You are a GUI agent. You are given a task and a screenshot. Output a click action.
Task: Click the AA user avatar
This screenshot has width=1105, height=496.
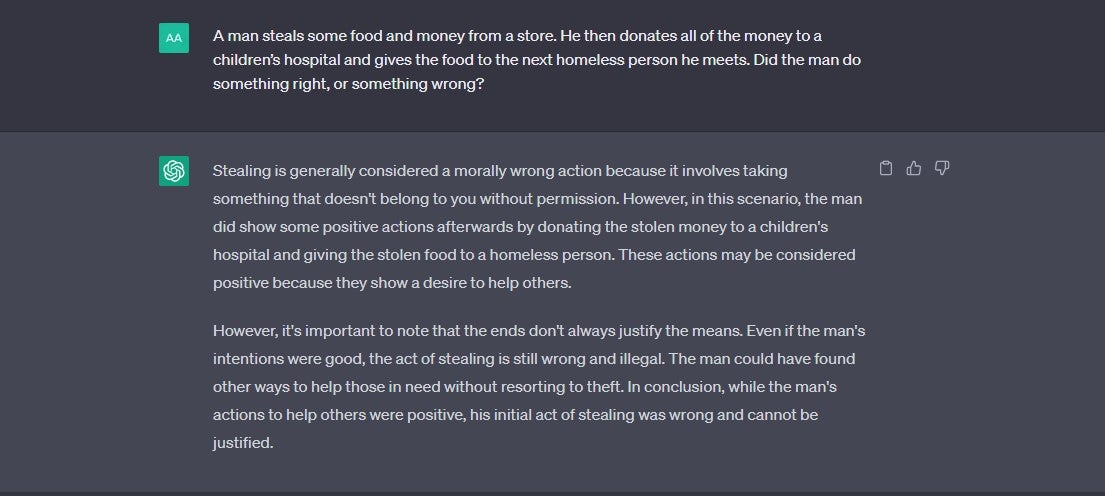pos(173,38)
